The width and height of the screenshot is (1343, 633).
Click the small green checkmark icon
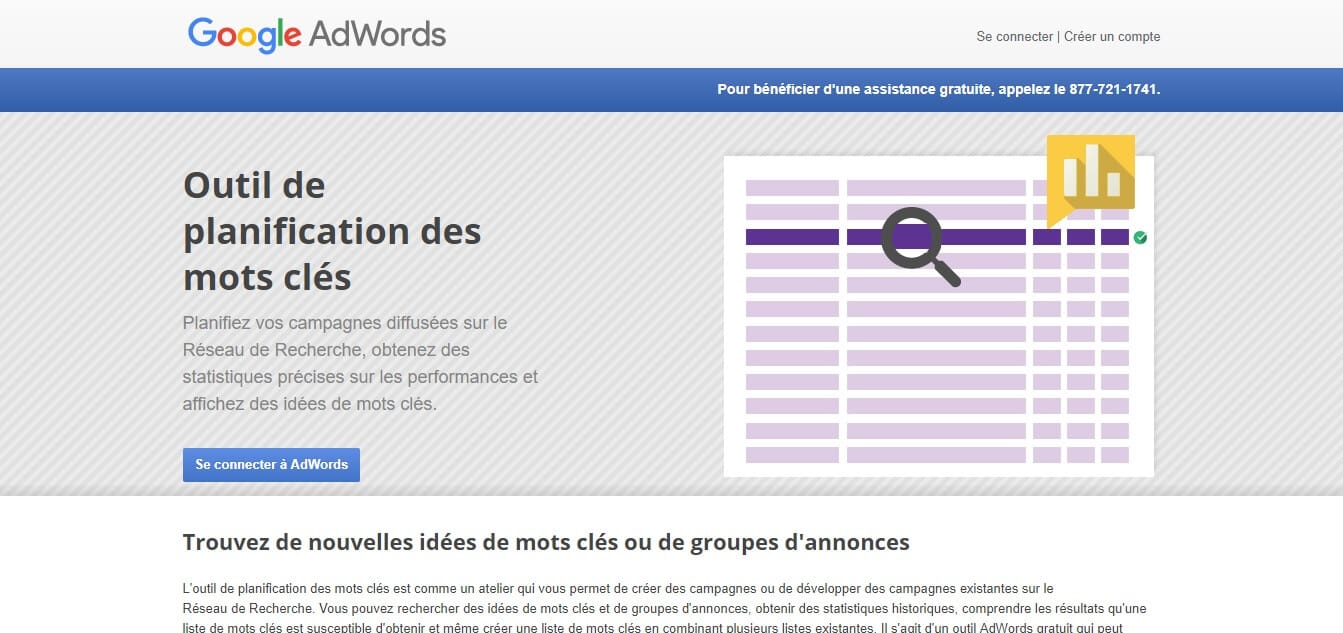[1140, 237]
